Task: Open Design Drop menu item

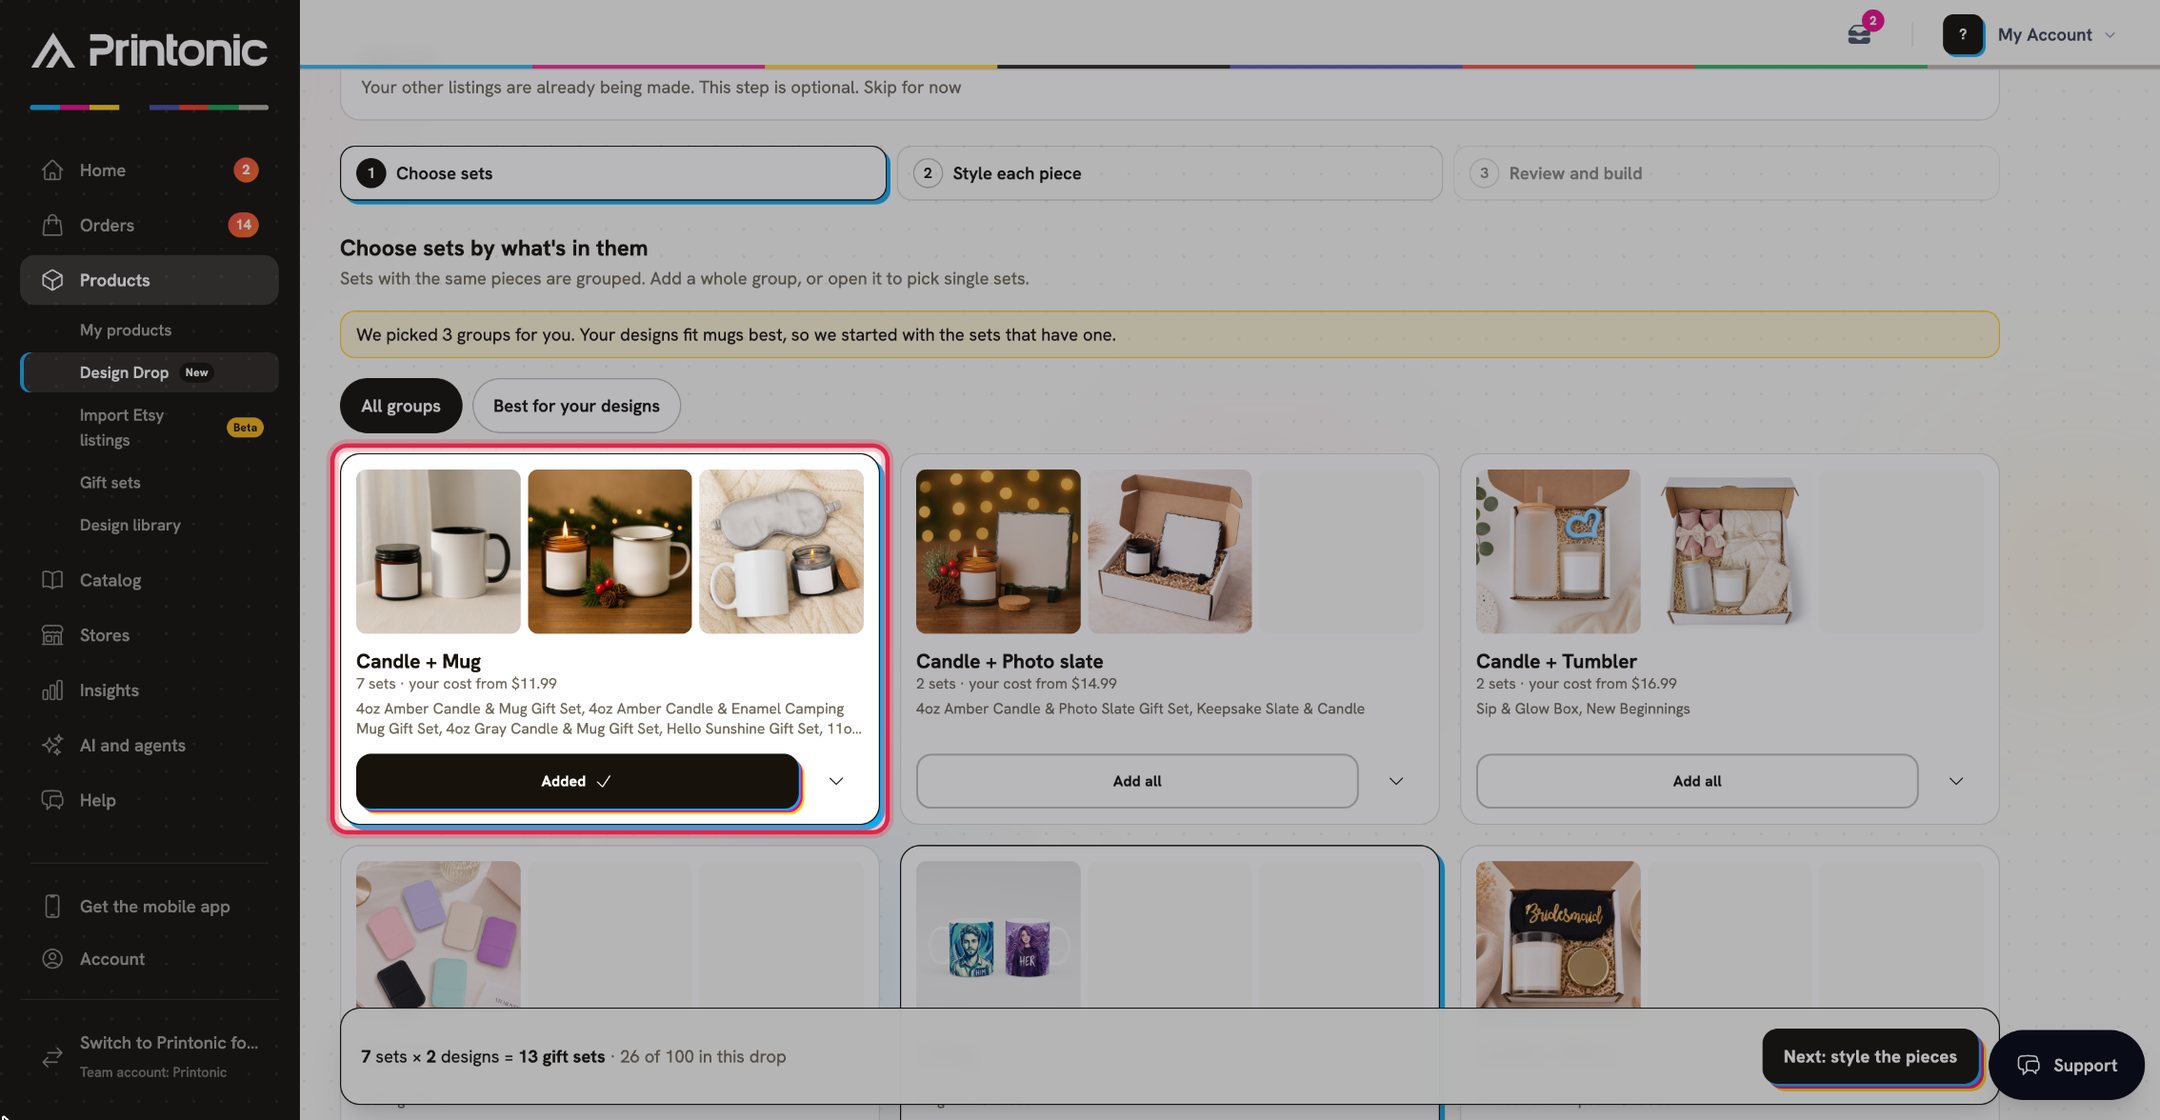Action: tap(149, 372)
